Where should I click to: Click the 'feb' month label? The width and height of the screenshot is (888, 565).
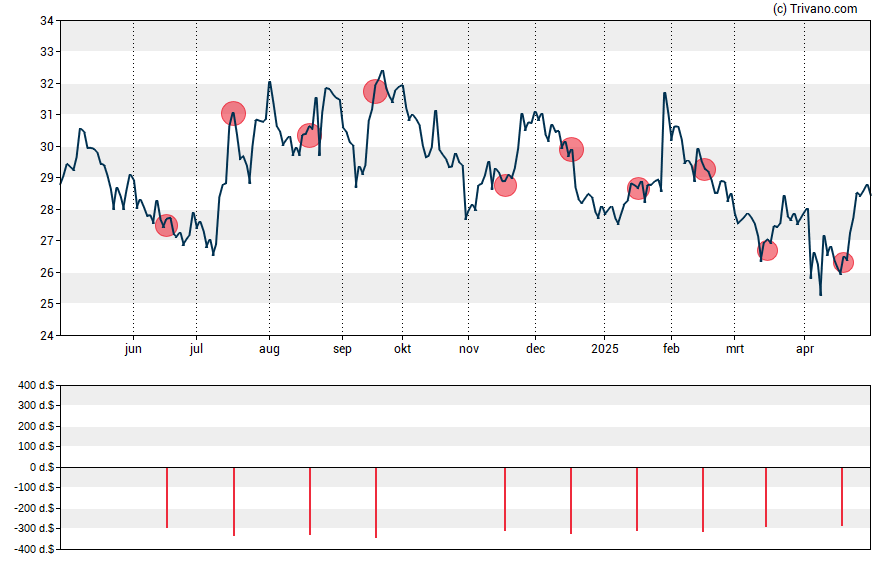tap(671, 349)
